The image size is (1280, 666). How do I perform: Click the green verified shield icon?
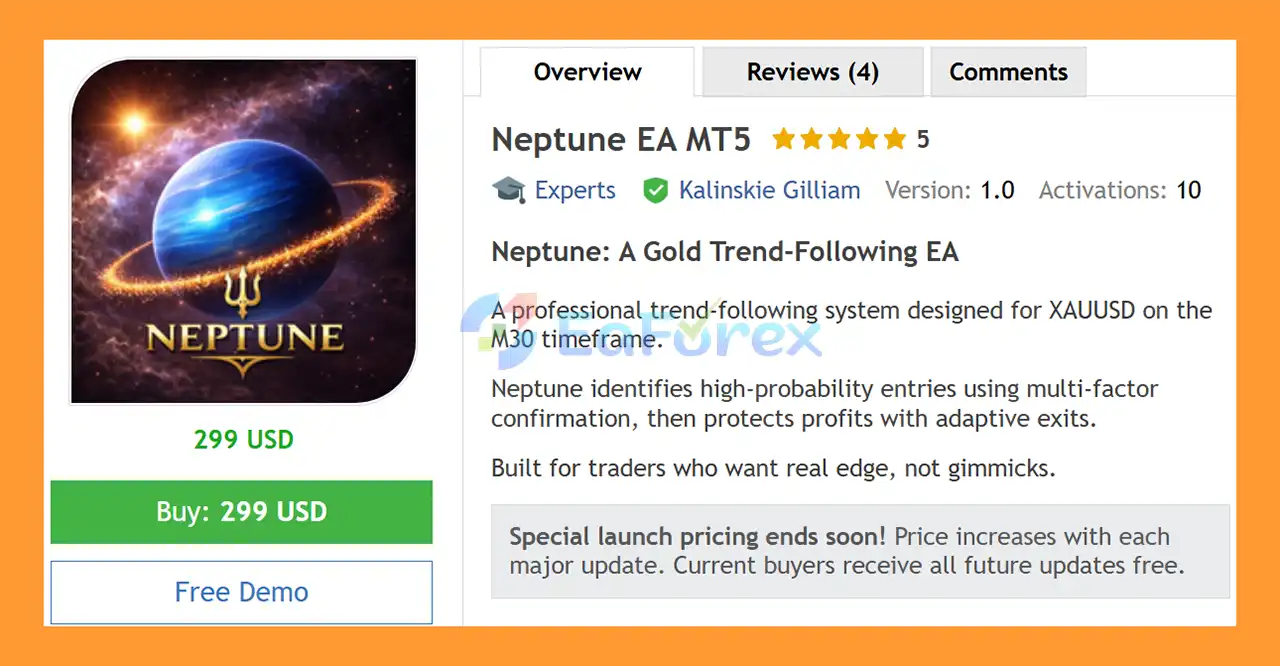pos(655,190)
